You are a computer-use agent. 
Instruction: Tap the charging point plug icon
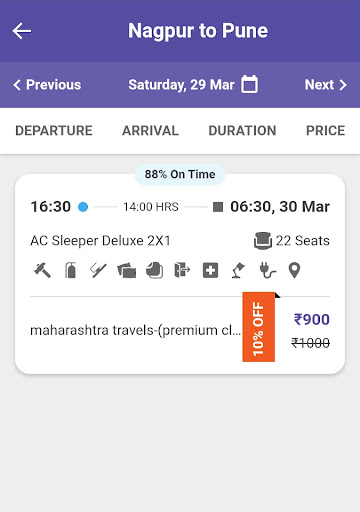(x=267, y=270)
